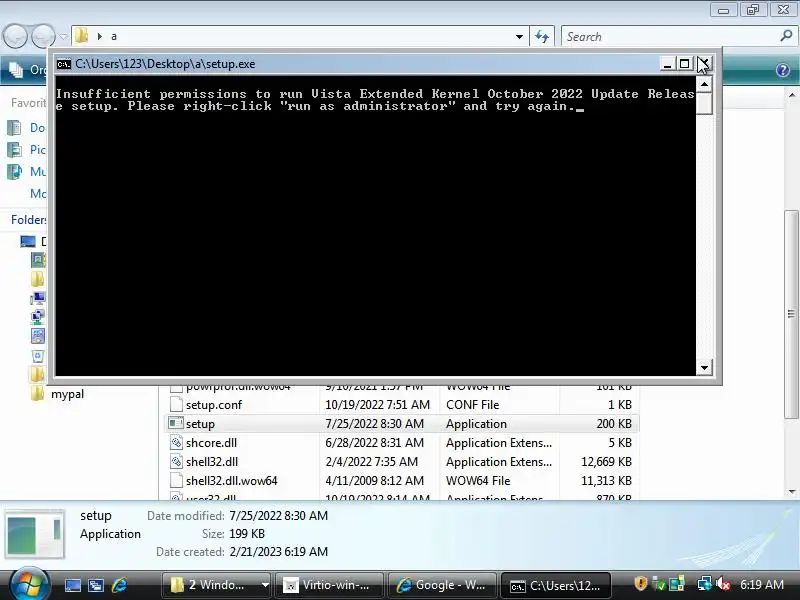Click date 10/19/2022 7:51 AM cell
Screen dimensions: 800x600
(378, 405)
